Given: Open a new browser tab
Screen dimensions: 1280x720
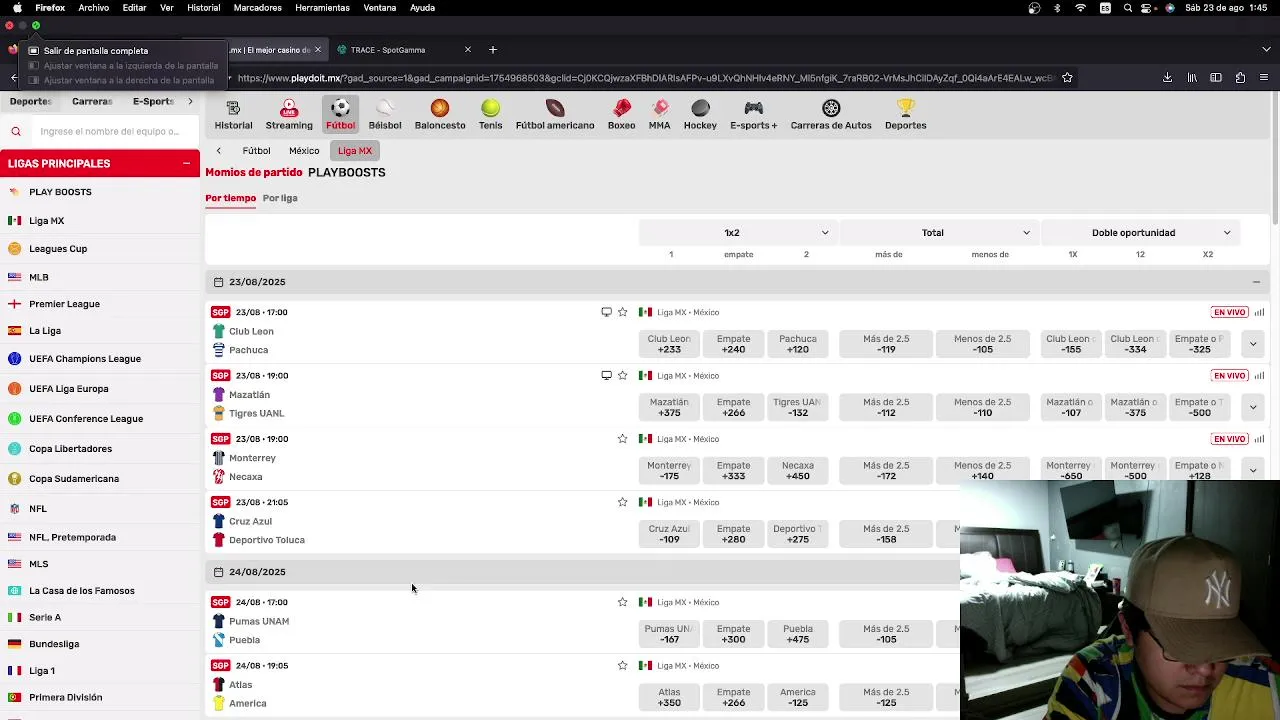Looking at the screenshot, I should coord(492,50).
